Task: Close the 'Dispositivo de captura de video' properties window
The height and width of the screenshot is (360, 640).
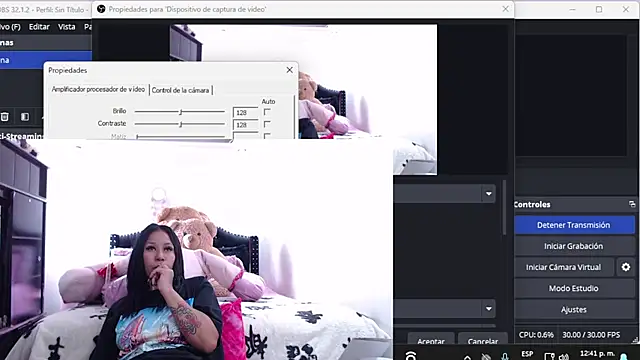Action: (x=505, y=9)
